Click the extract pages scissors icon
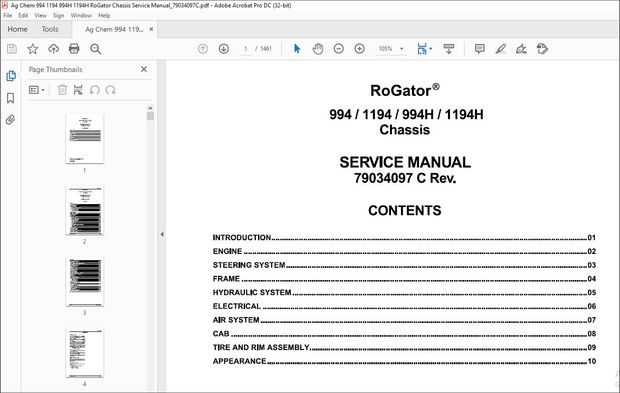The image size is (620, 393). (x=78, y=90)
